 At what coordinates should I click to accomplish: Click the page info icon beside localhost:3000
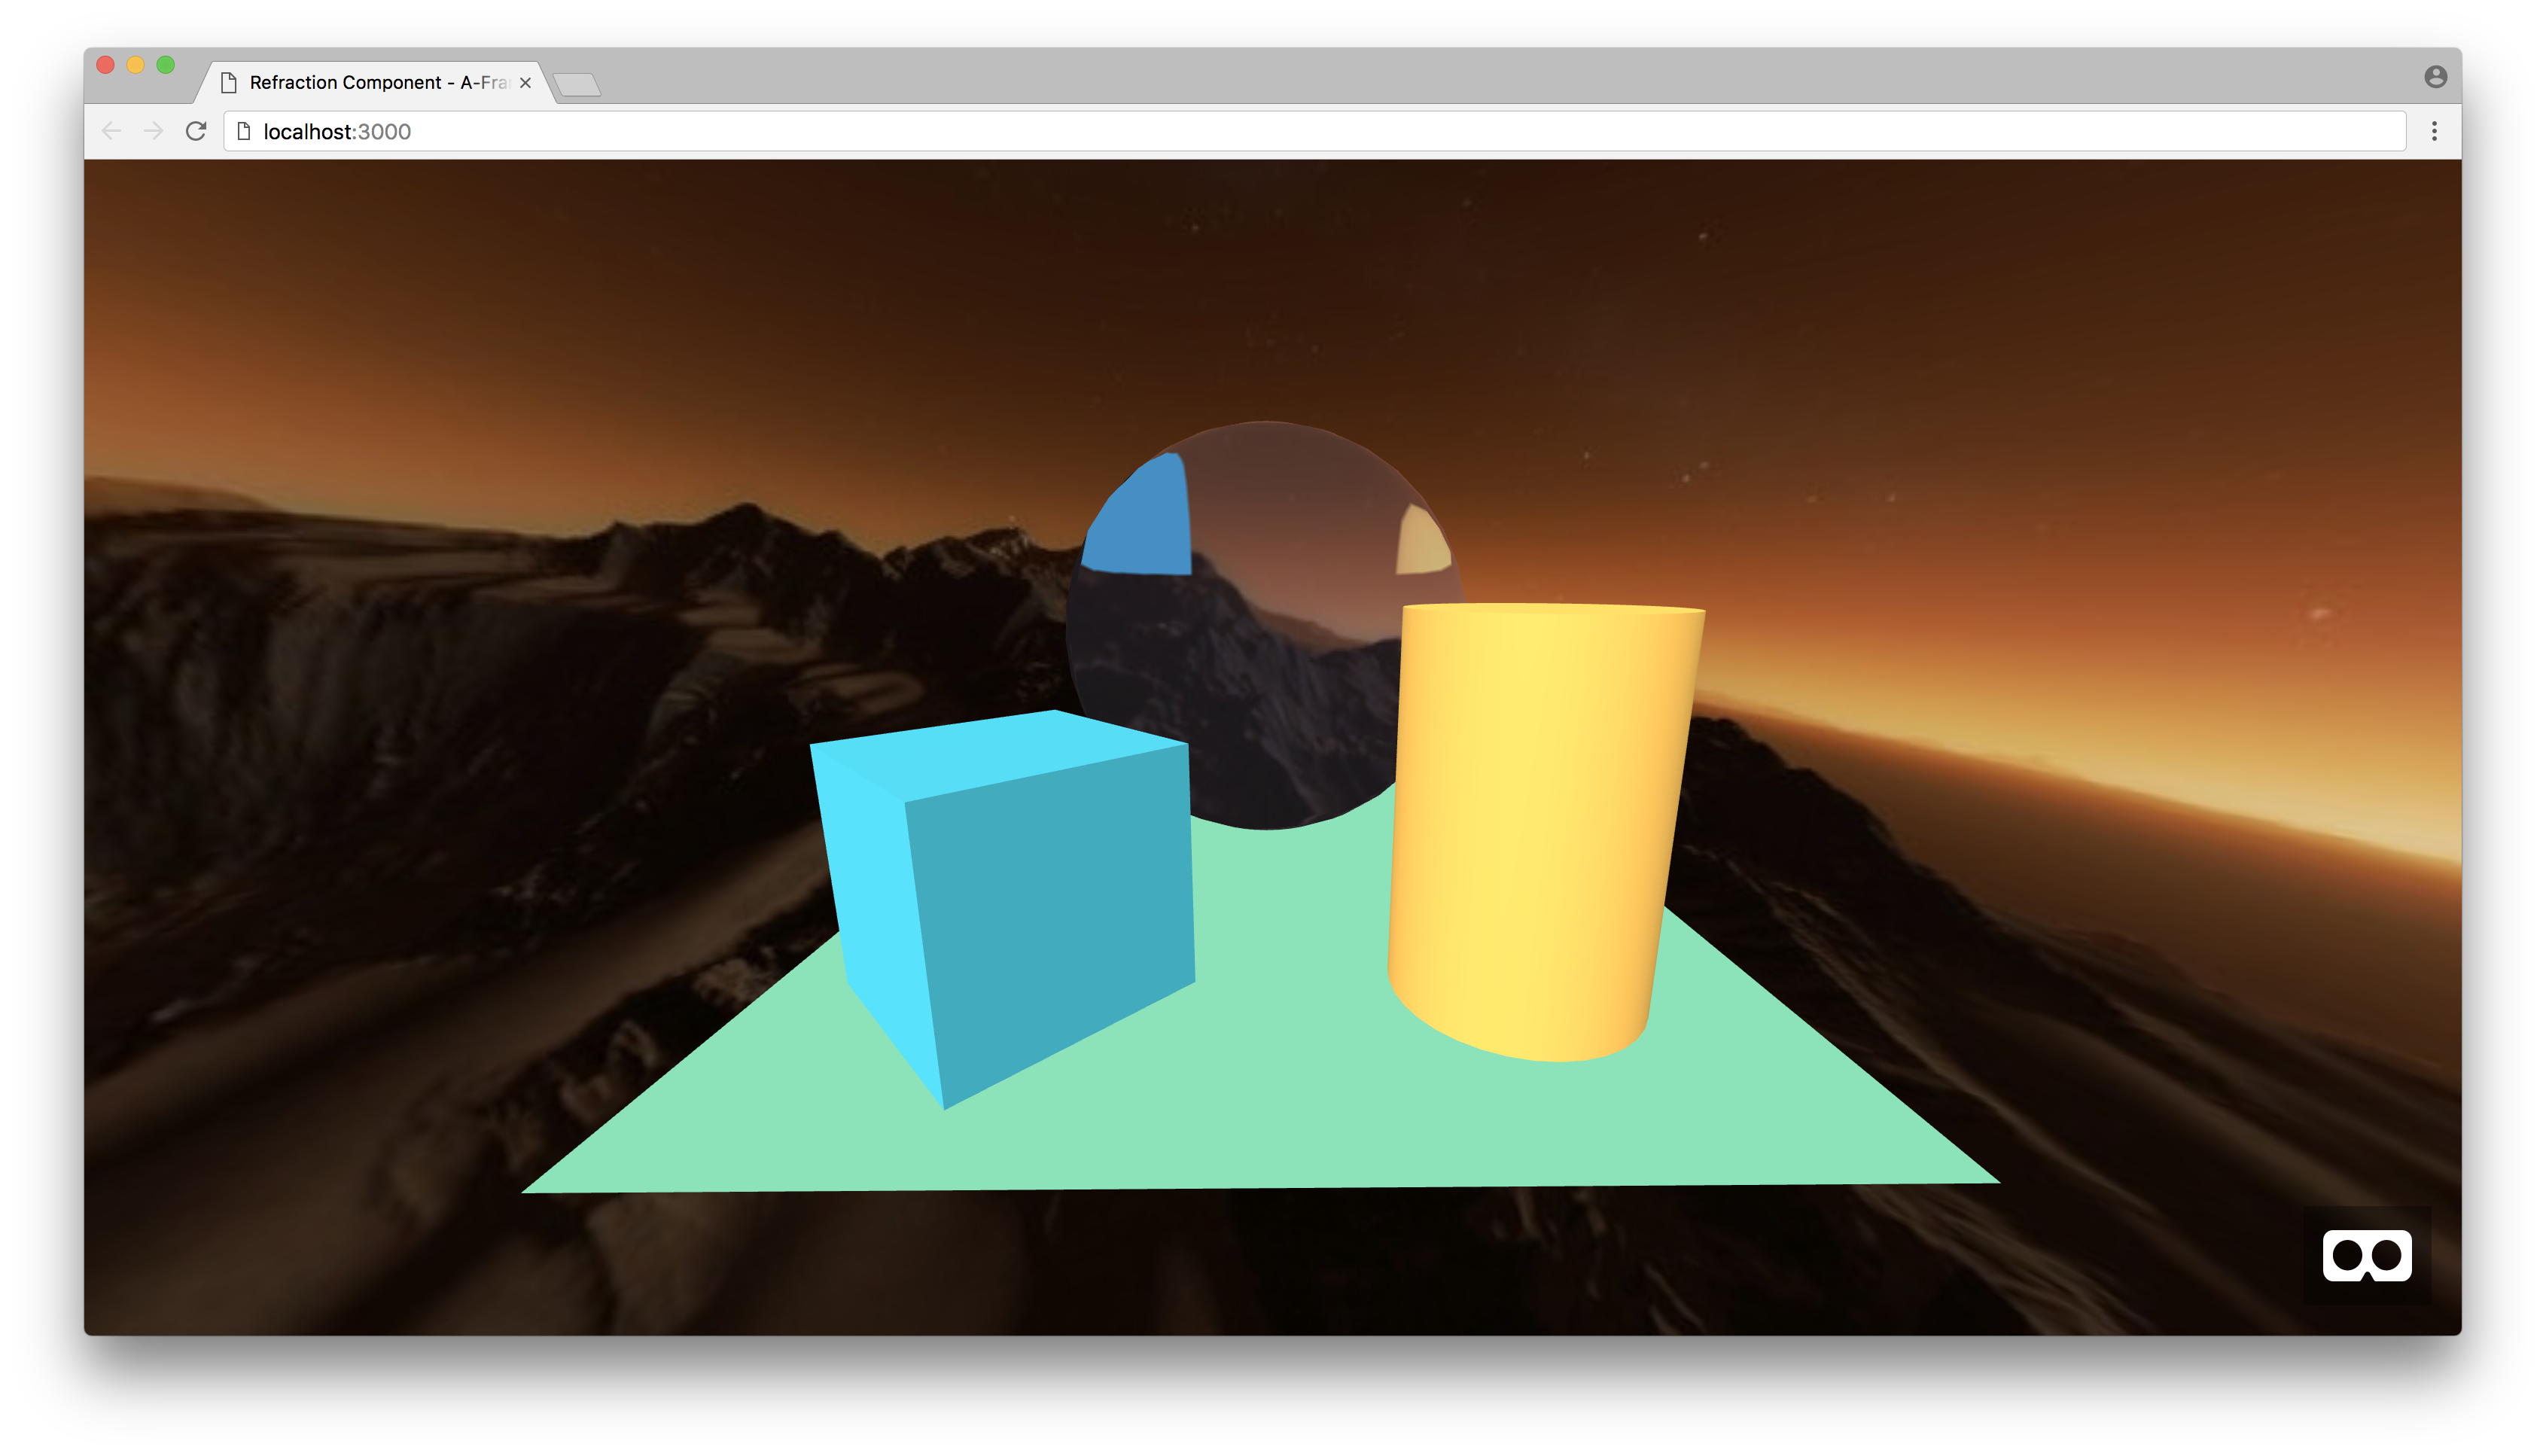(243, 131)
